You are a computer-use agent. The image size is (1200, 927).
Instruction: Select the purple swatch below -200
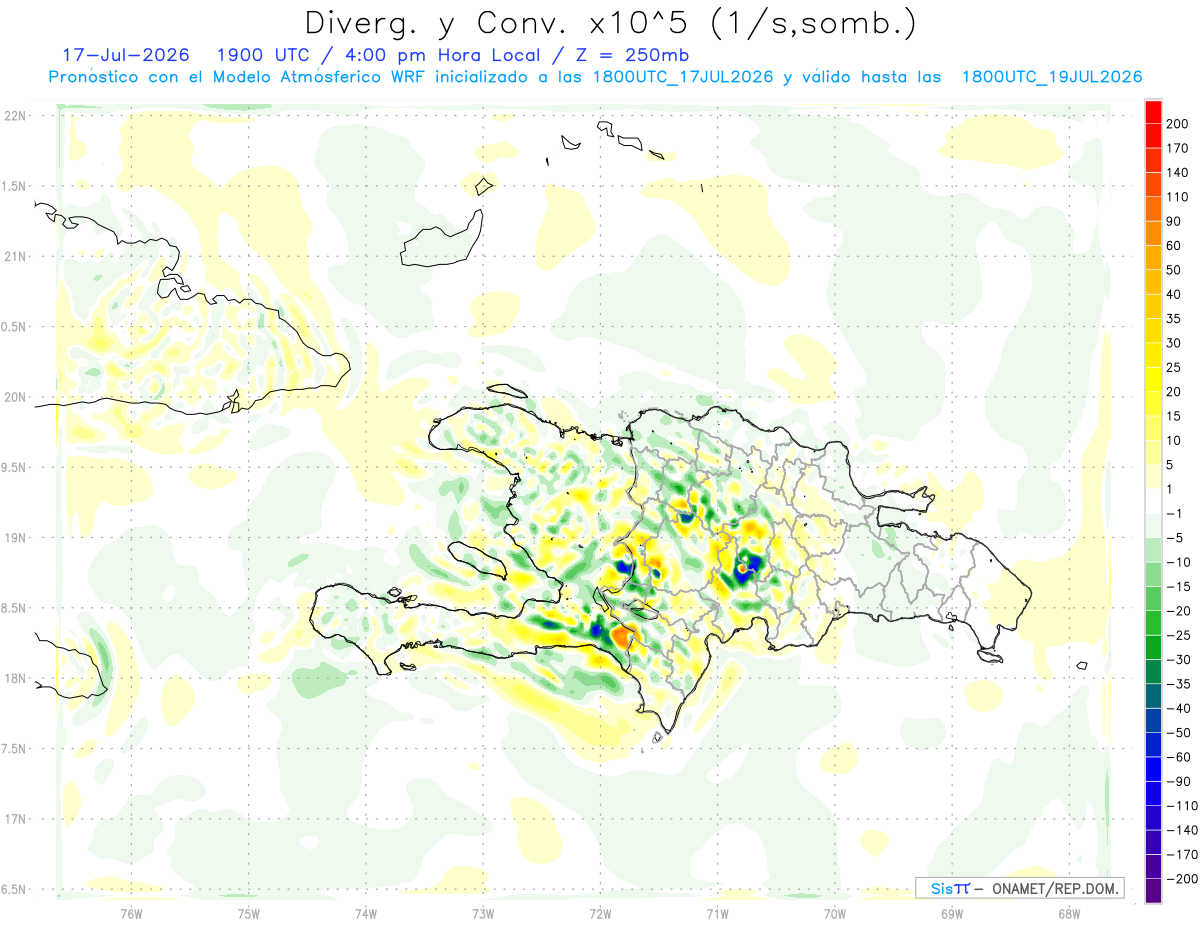1153,890
